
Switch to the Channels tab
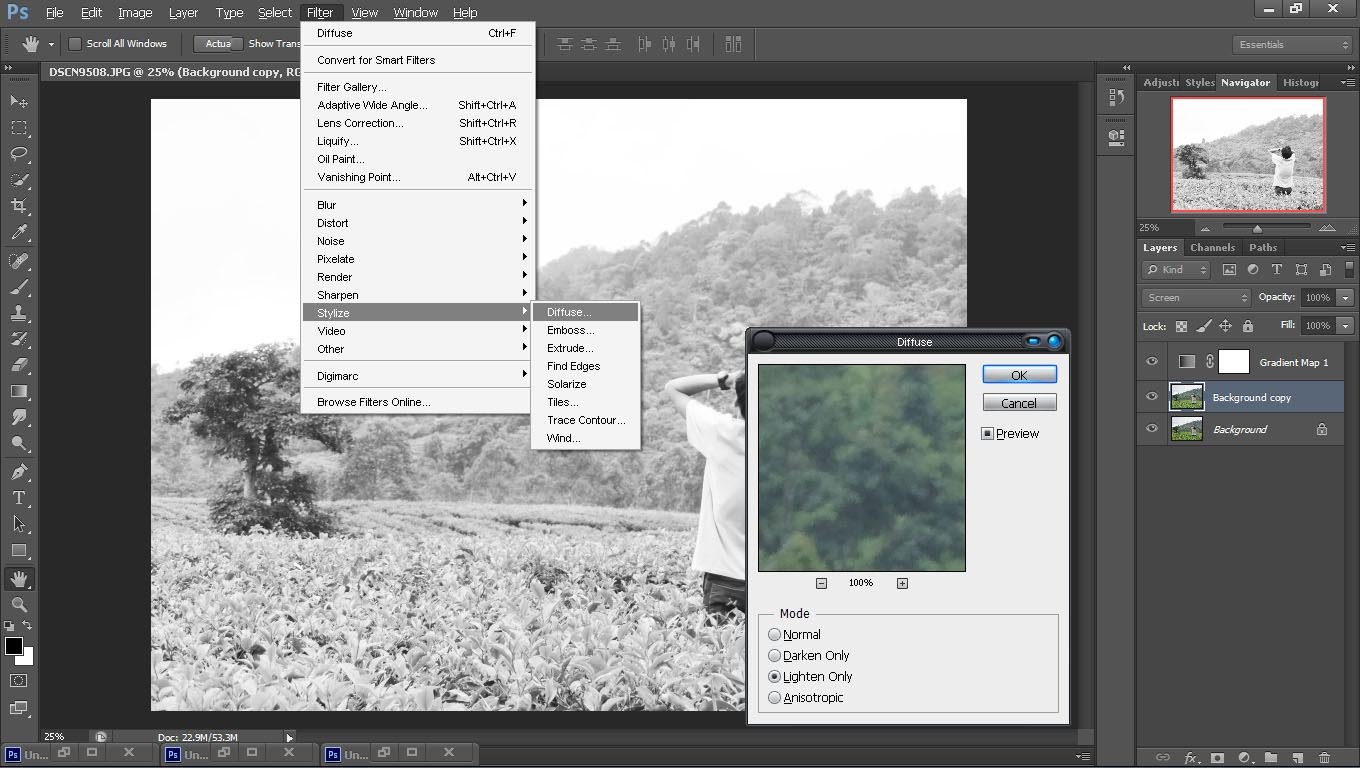coord(1212,247)
